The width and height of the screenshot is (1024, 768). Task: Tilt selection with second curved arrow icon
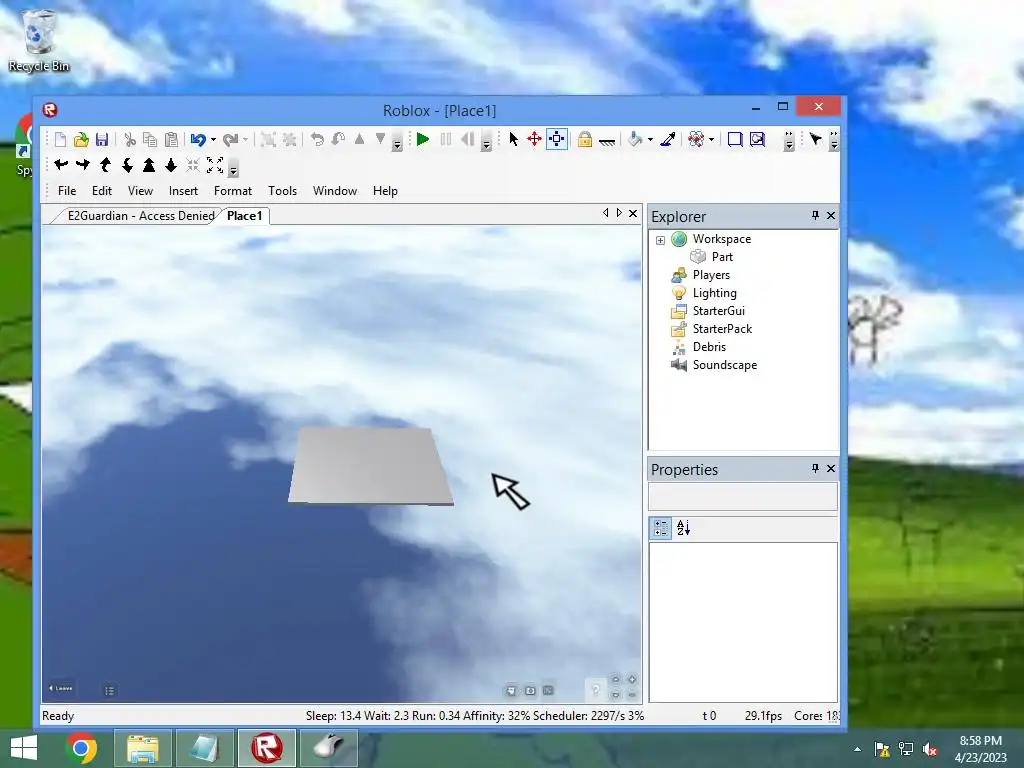338,139
